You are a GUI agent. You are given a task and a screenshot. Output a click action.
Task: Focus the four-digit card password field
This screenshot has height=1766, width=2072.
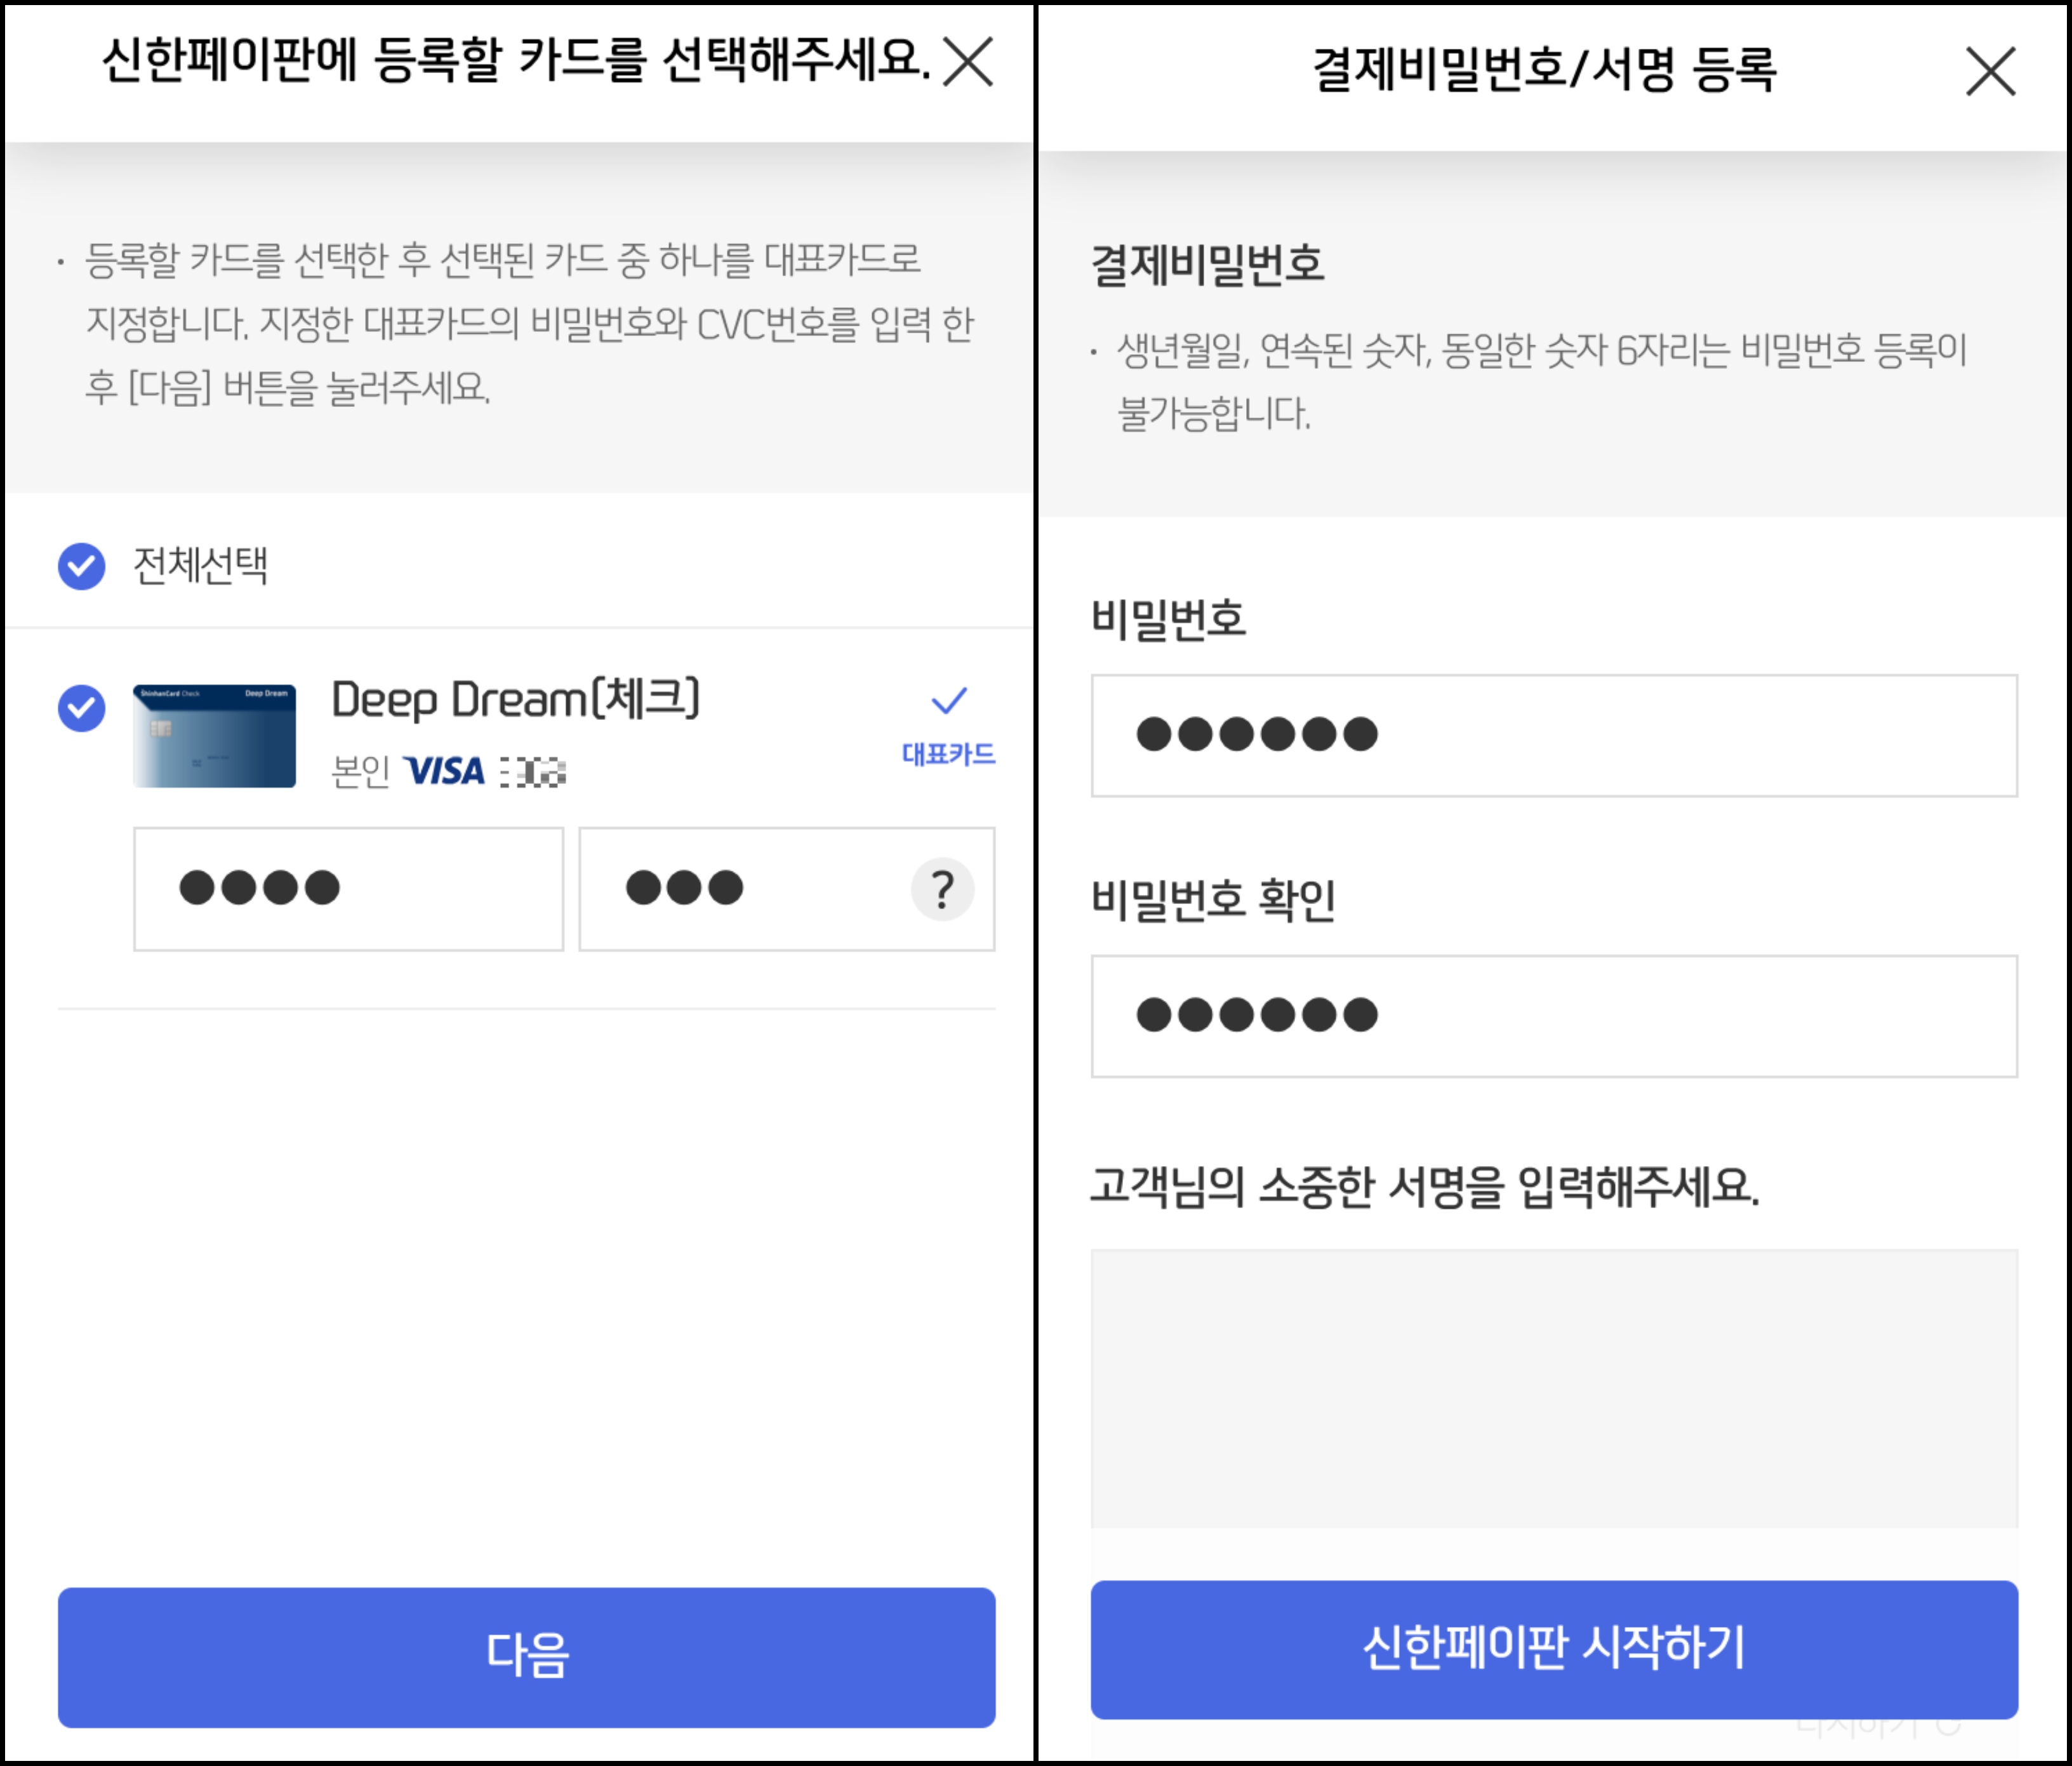(x=349, y=889)
